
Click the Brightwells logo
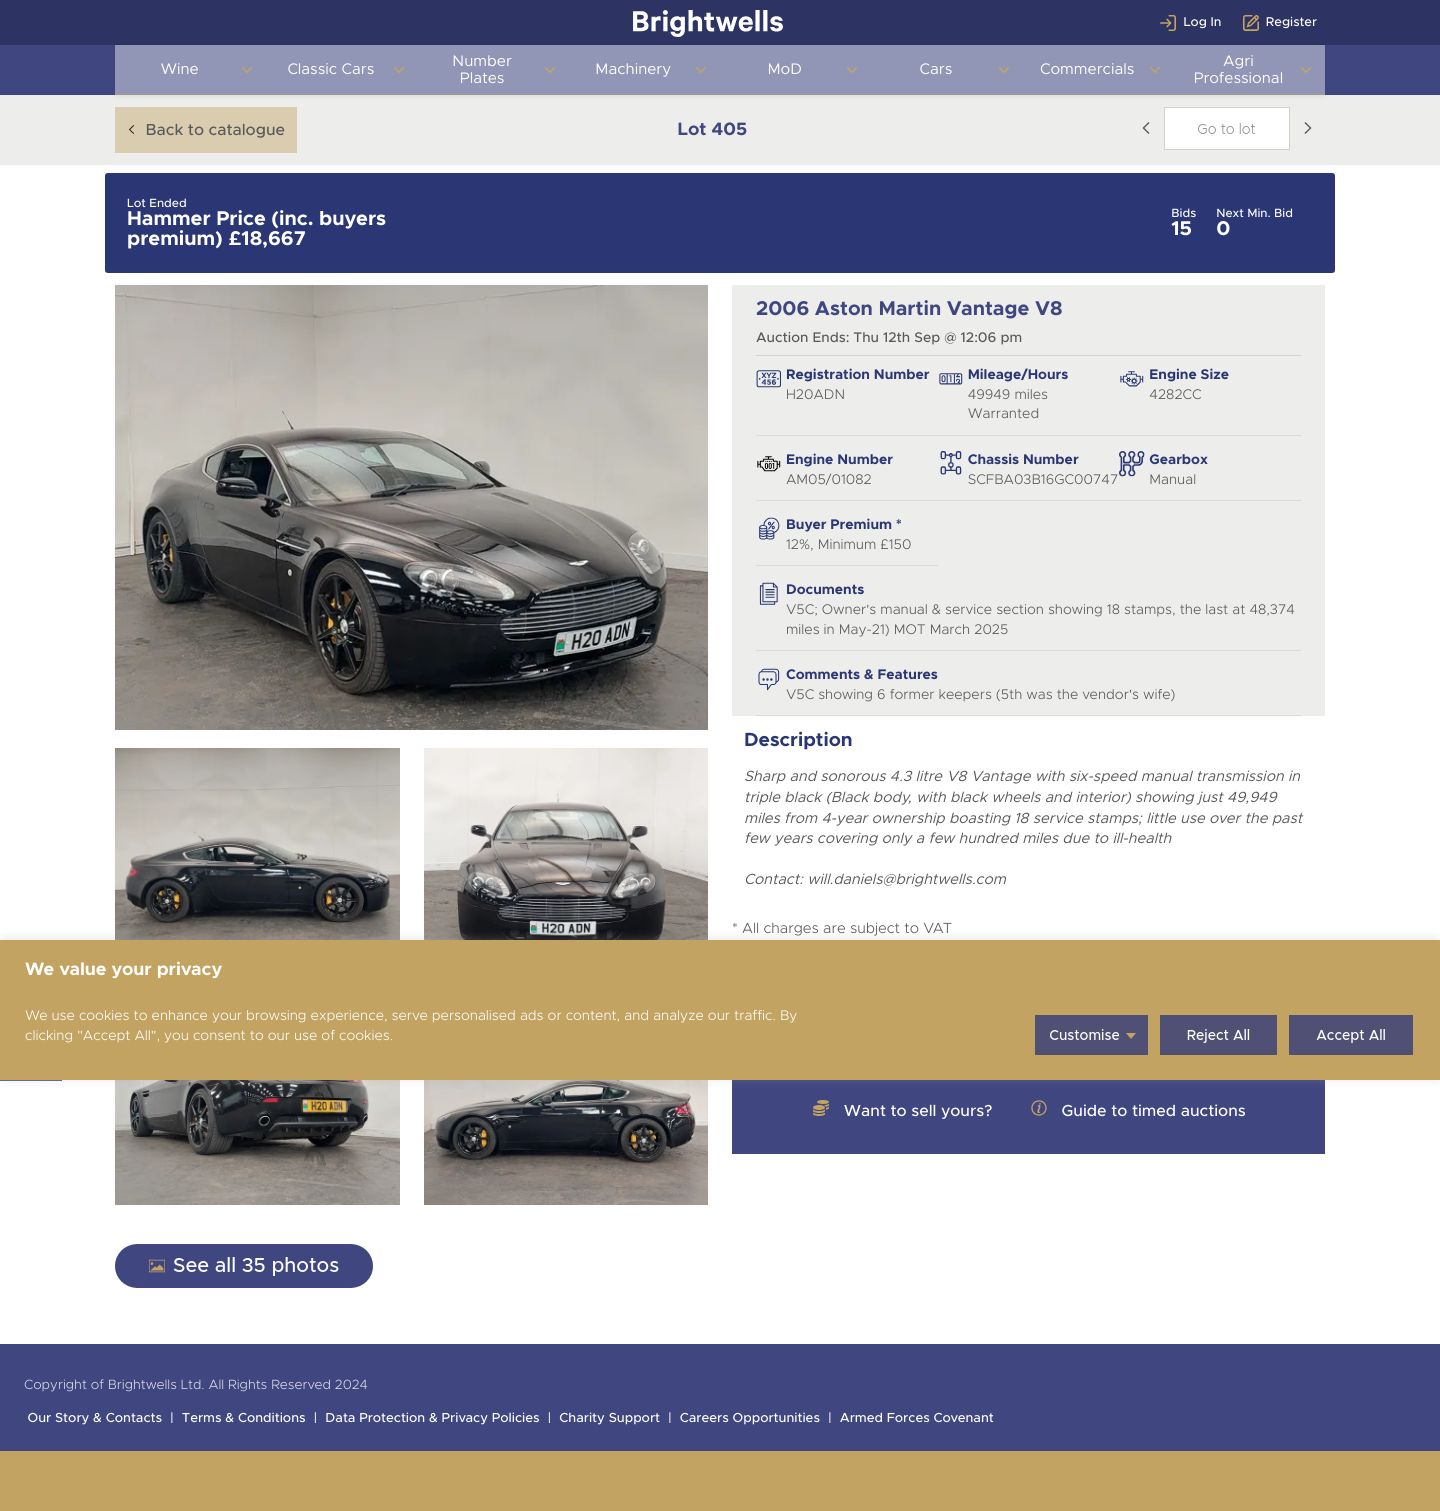click(x=707, y=22)
